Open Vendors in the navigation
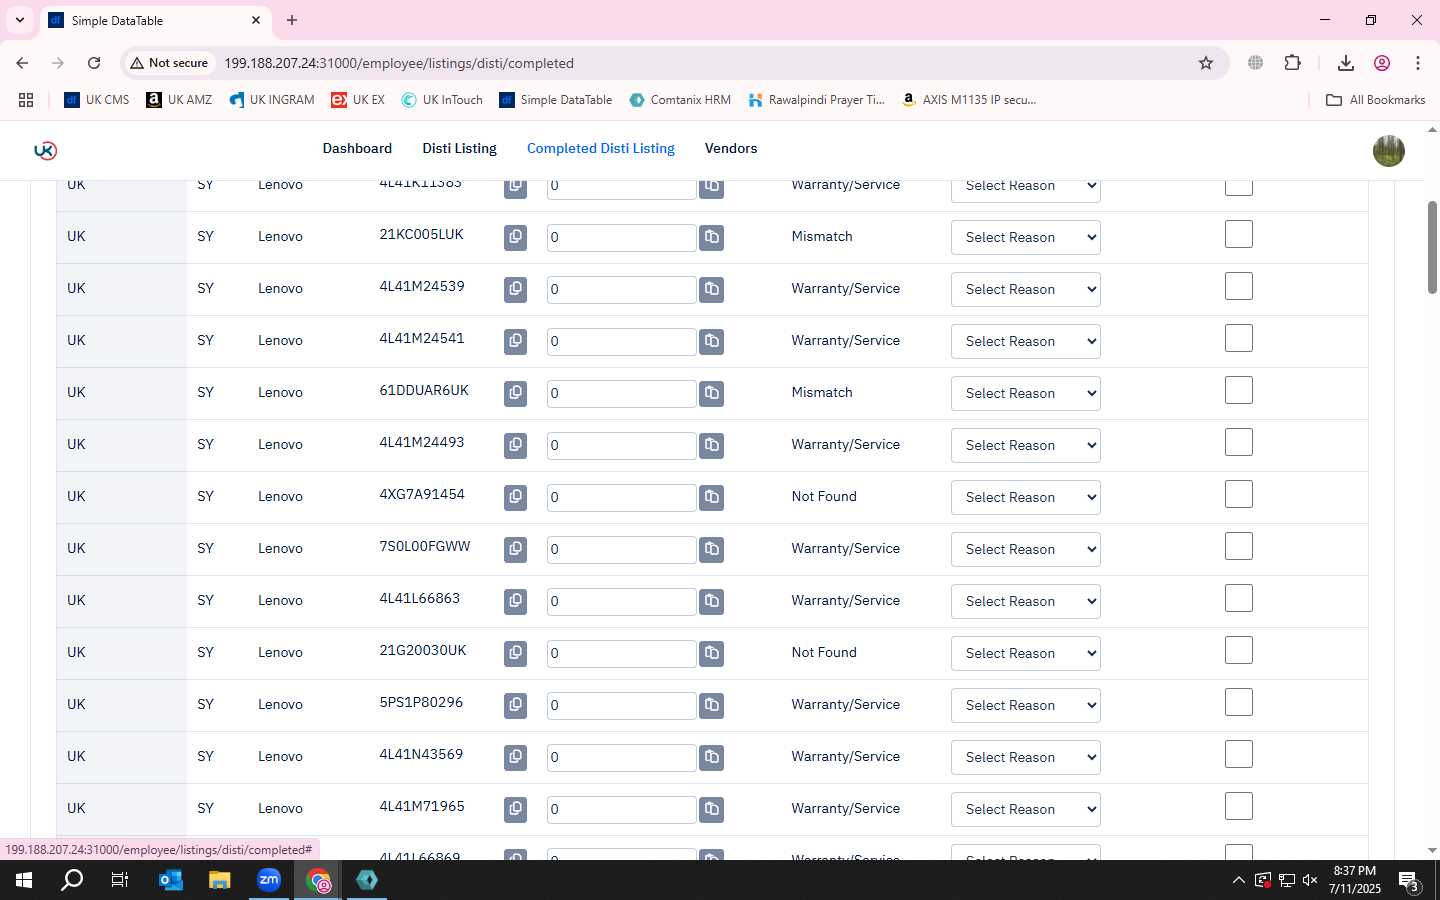 pyautogui.click(x=731, y=148)
